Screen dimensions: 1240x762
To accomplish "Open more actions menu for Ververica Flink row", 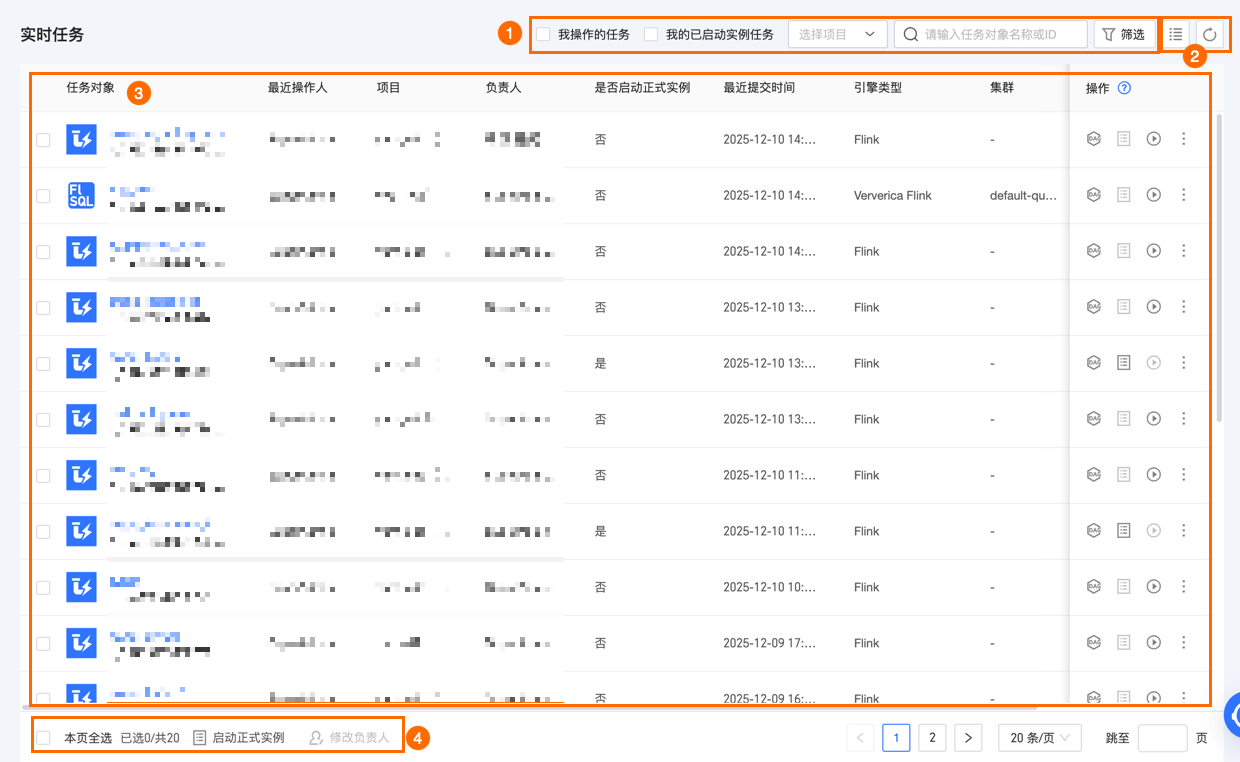I will pyautogui.click(x=1184, y=195).
